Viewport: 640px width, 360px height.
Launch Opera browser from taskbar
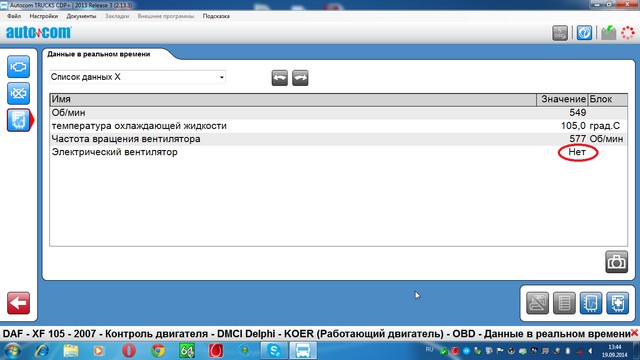coord(129,351)
